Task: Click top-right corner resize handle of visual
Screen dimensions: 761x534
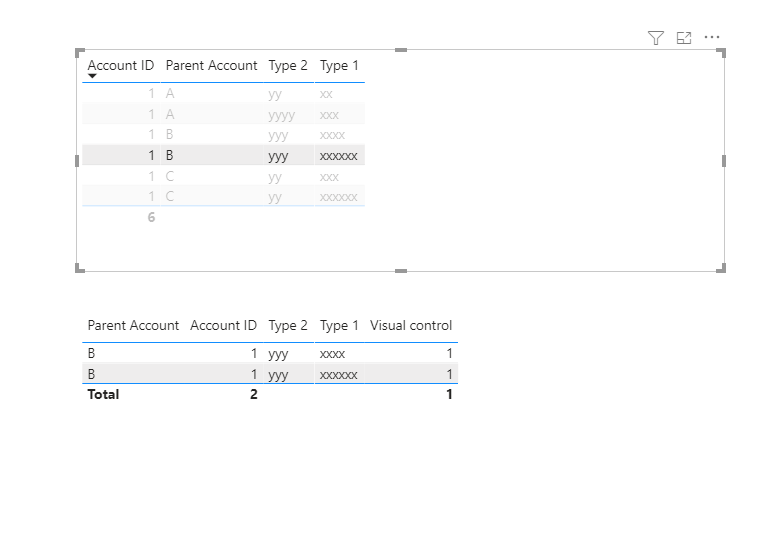Action: click(x=721, y=53)
